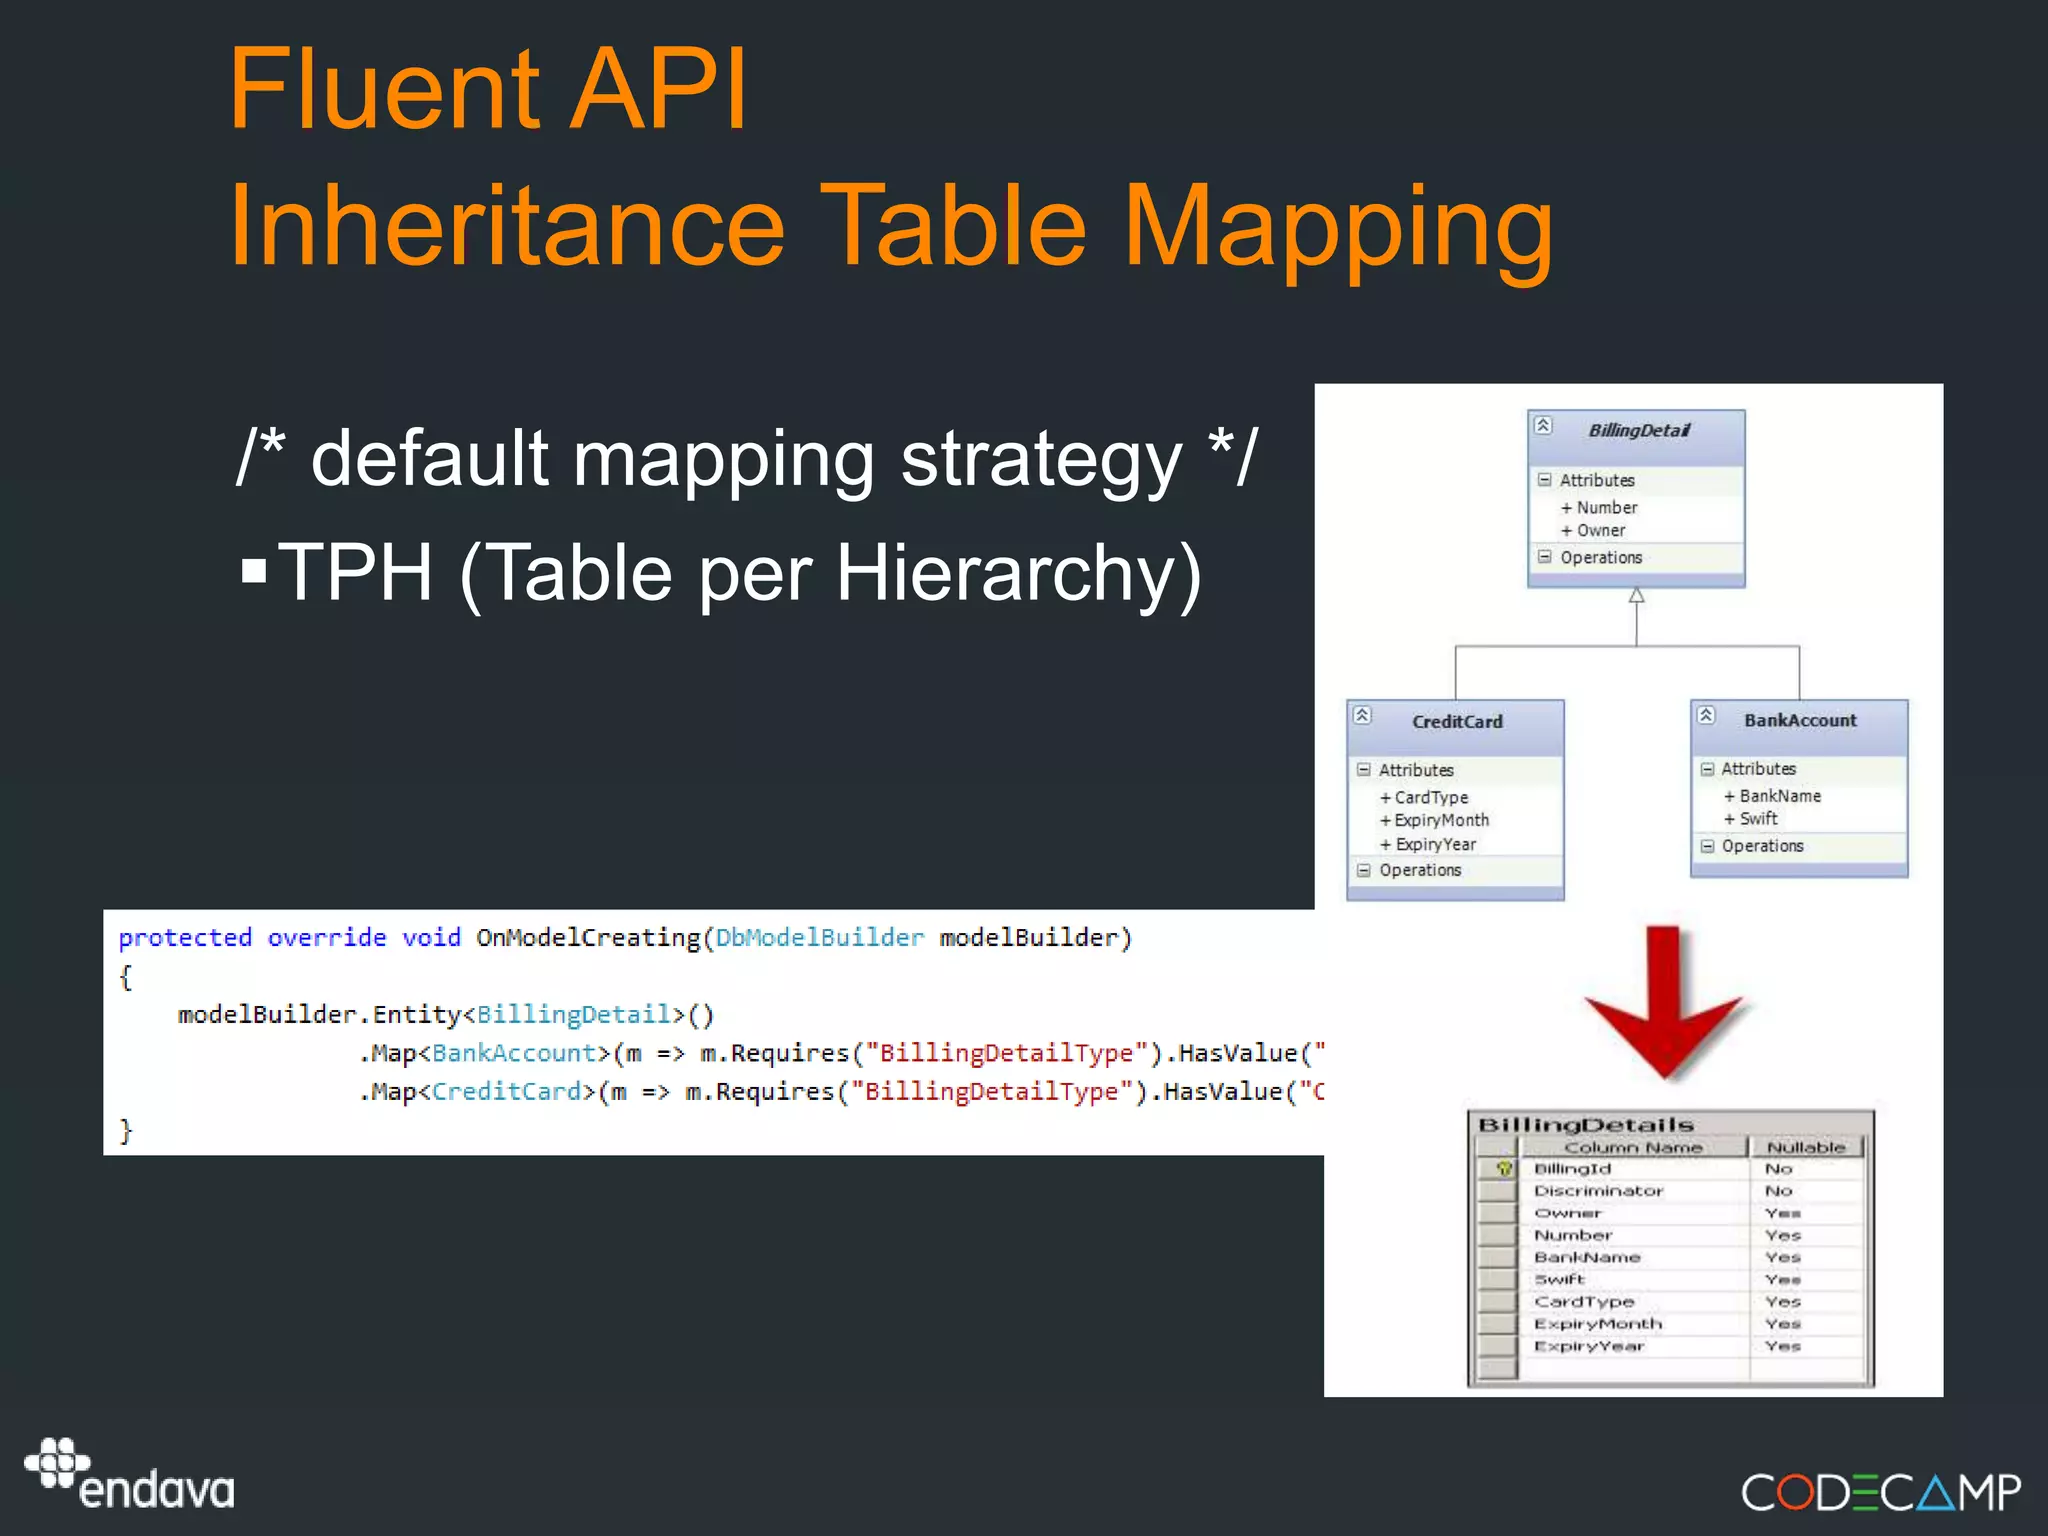
Task: Select the ExpiryYear attribute in CreditCard
Action: click(x=1428, y=845)
